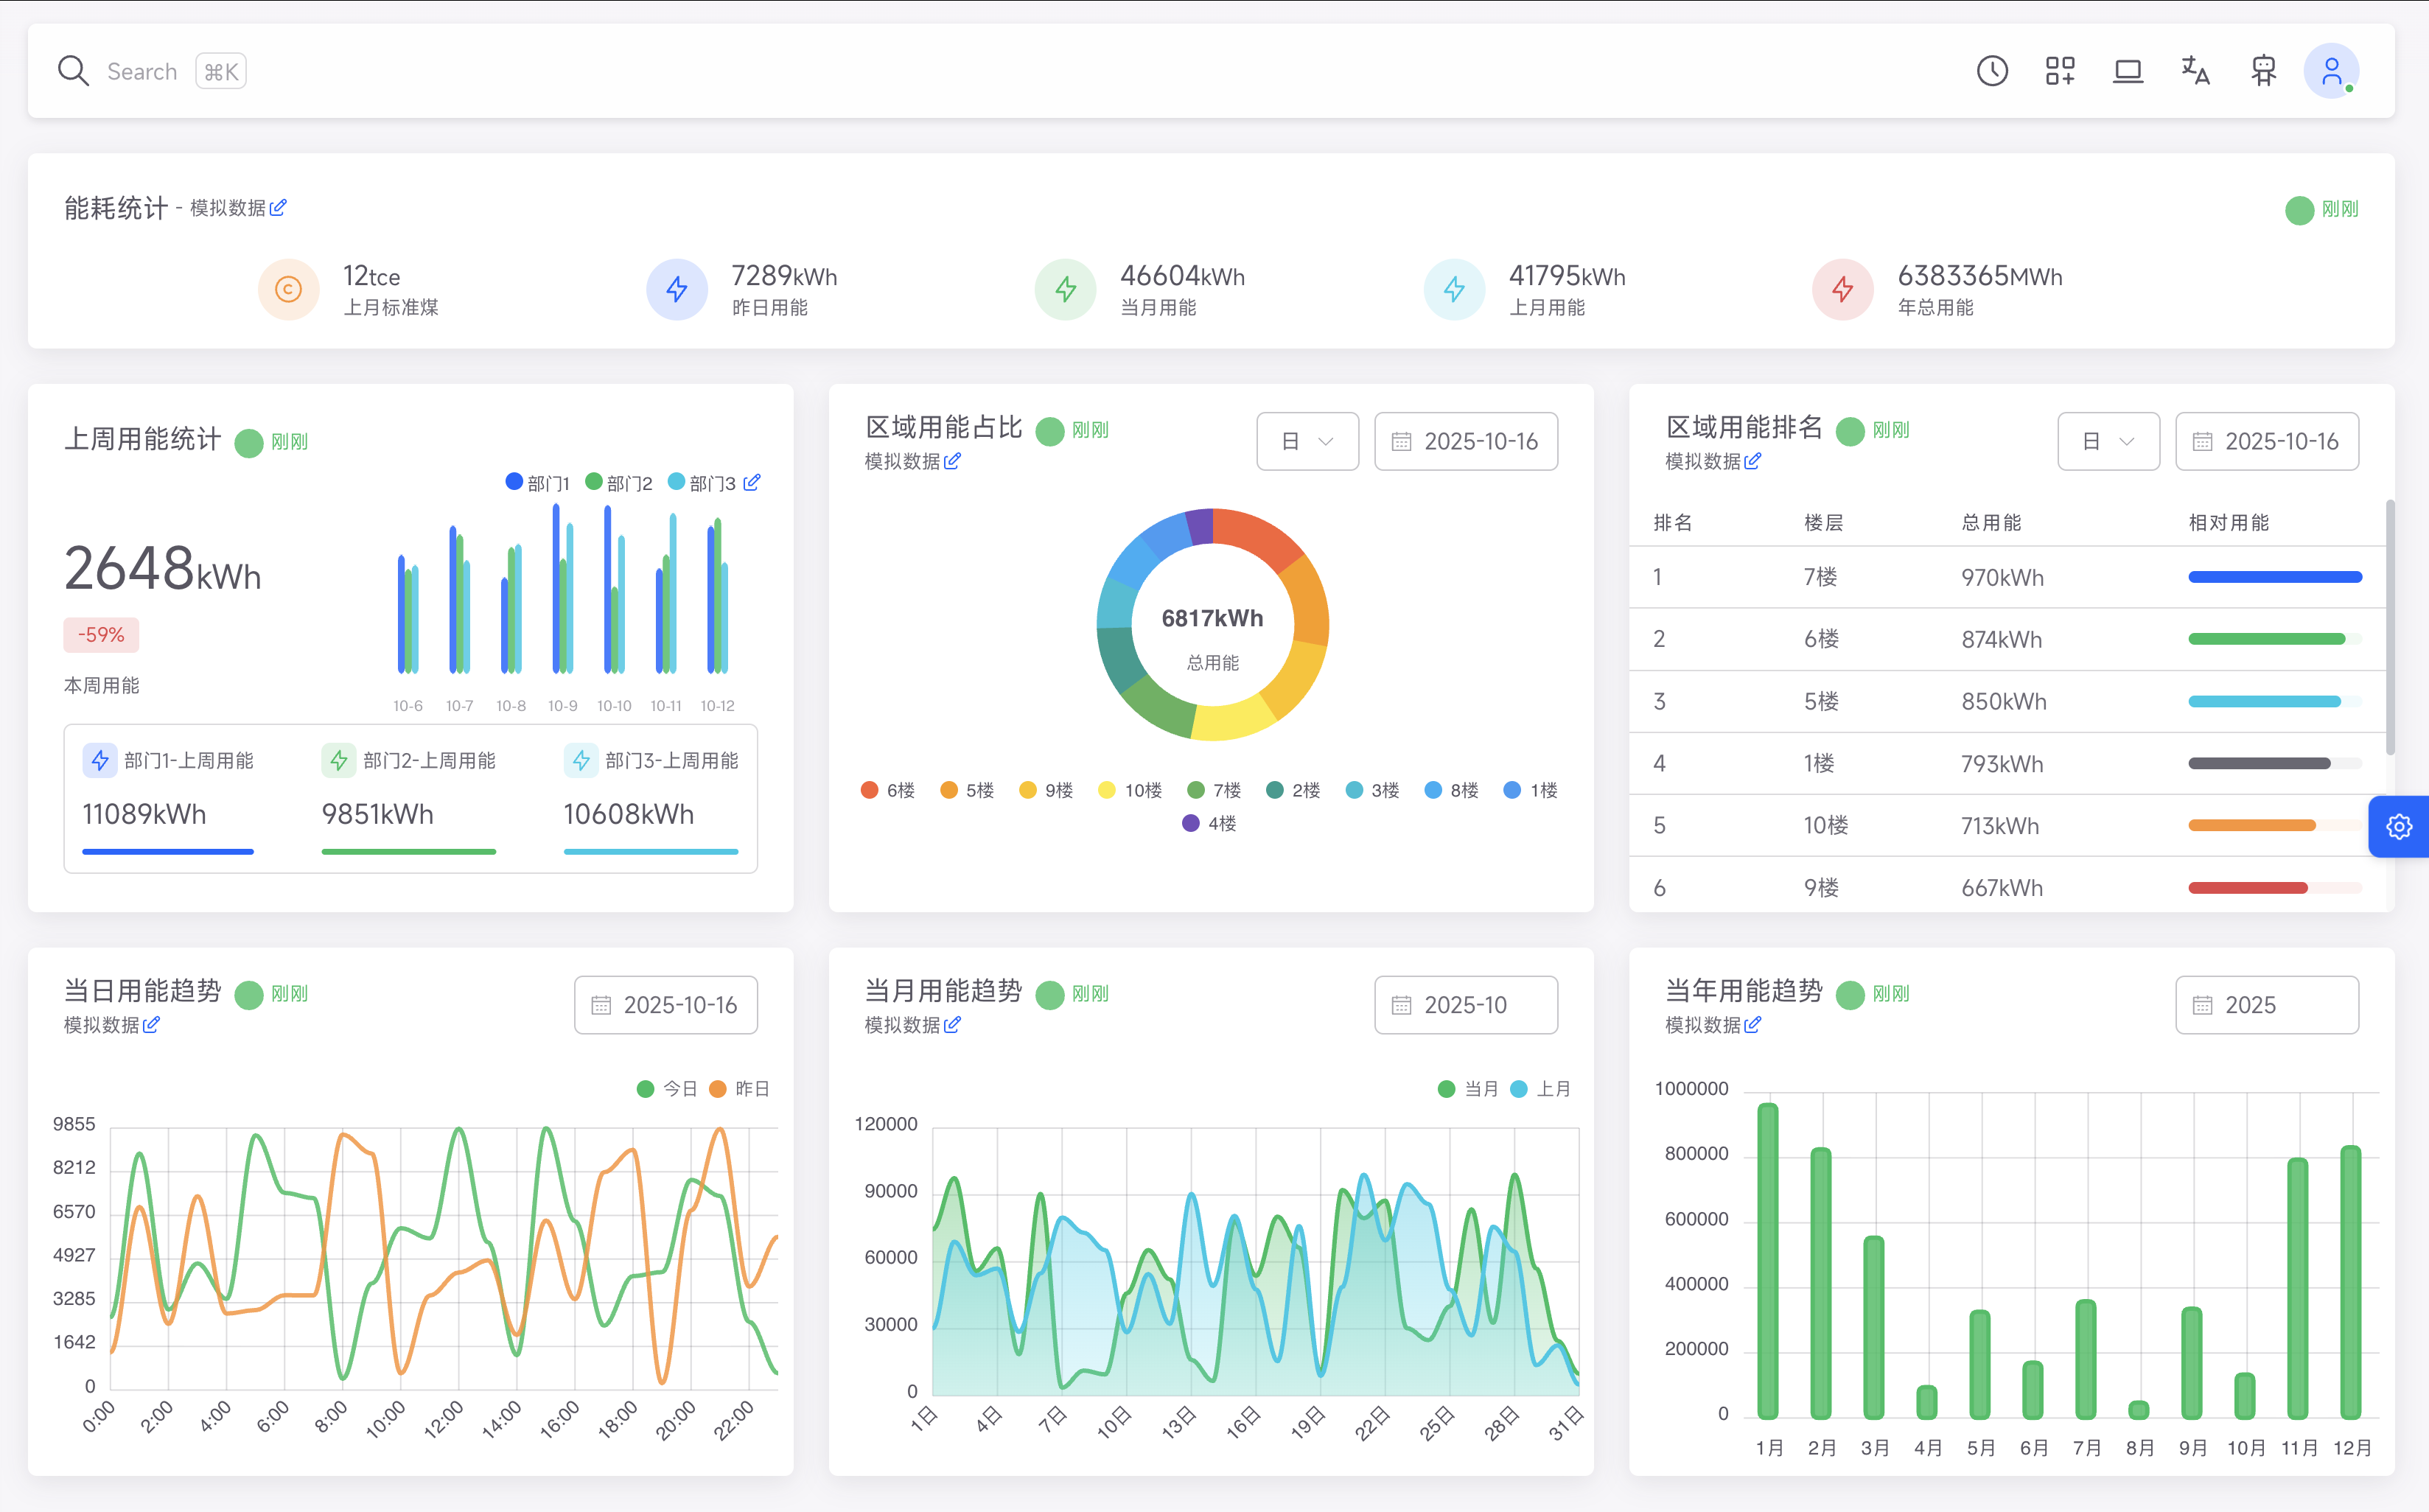
Task: Open the floating settings gear on the right
Action: [x=2400, y=827]
